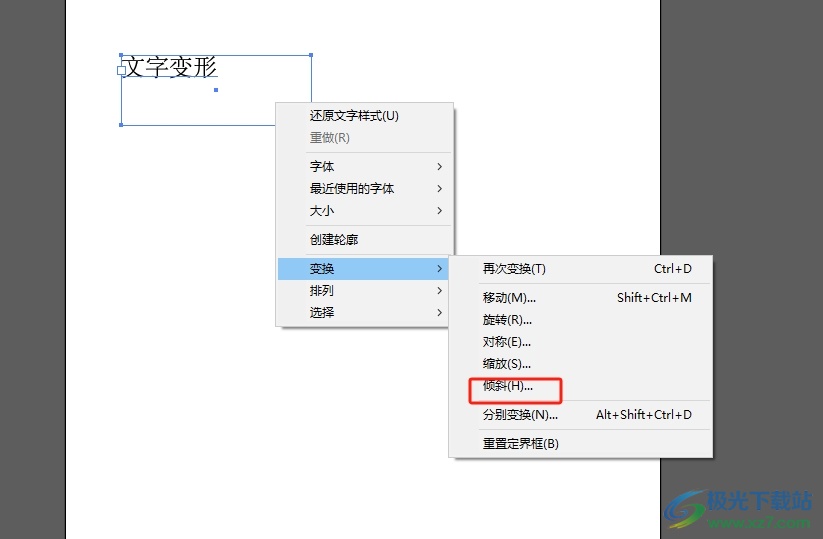
Task: Open the 字体 submenu
Action: point(364,166)
